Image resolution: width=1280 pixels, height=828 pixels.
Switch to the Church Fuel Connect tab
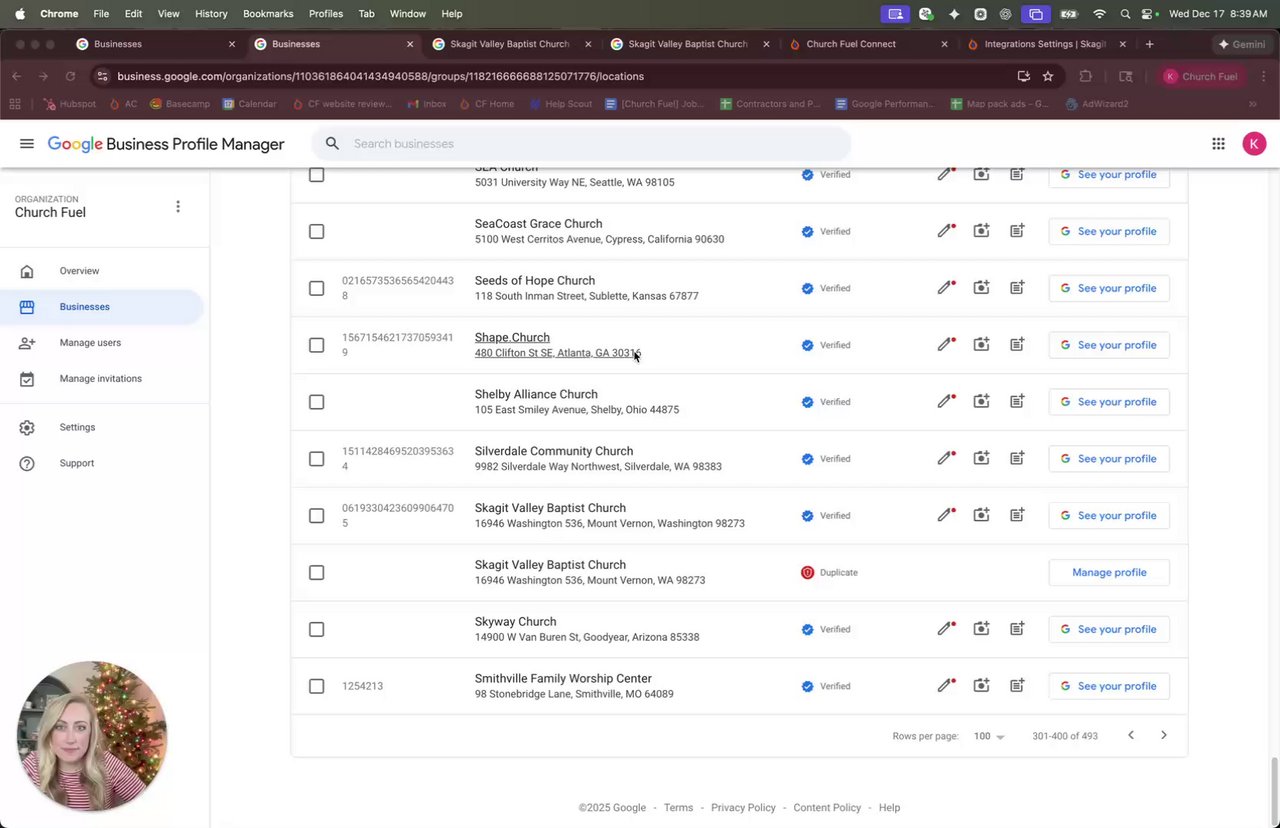tap(850, 44)
